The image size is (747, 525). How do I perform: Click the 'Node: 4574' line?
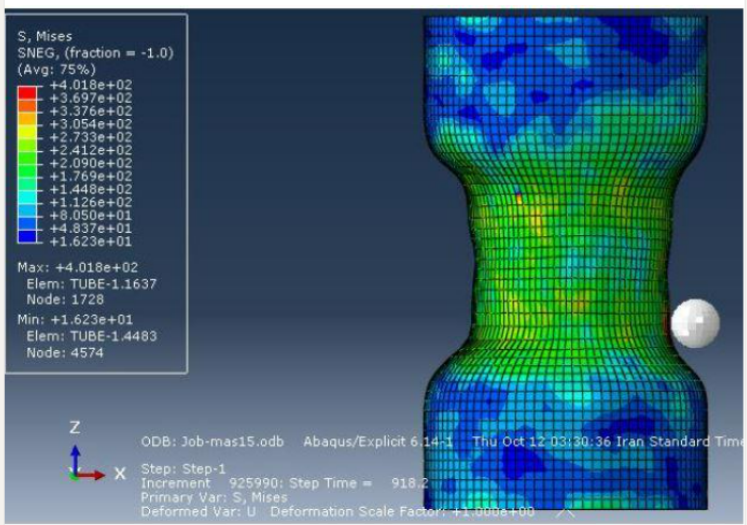point(65,353)
